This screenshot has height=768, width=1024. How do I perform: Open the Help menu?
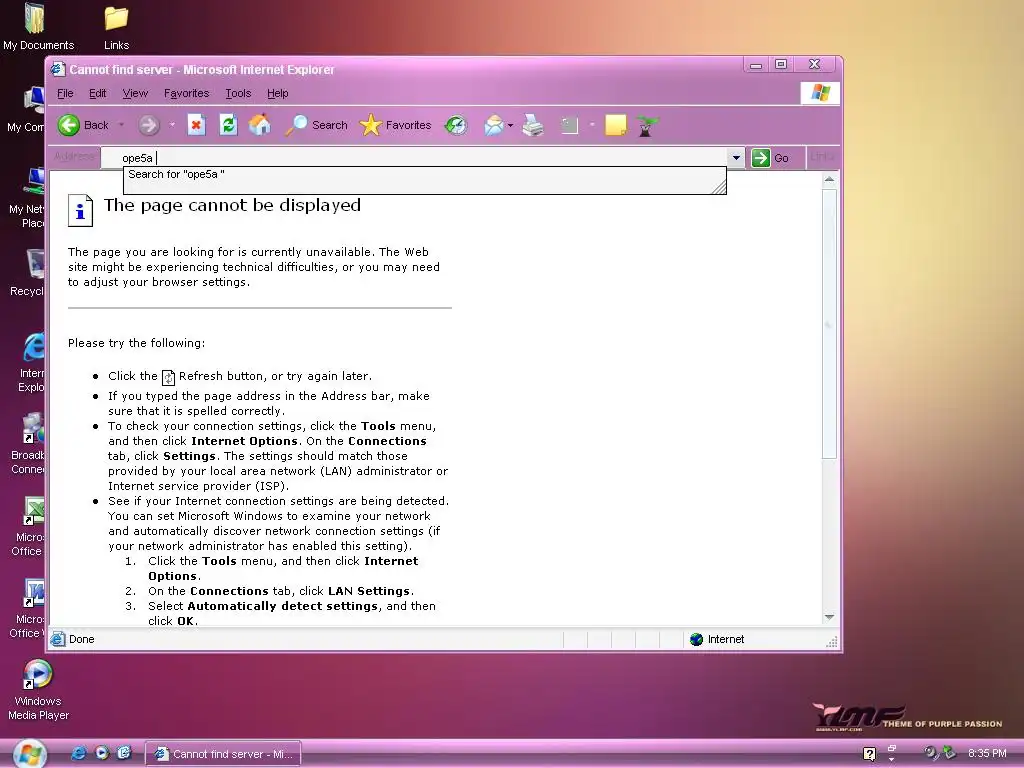[x=278, y=93]
